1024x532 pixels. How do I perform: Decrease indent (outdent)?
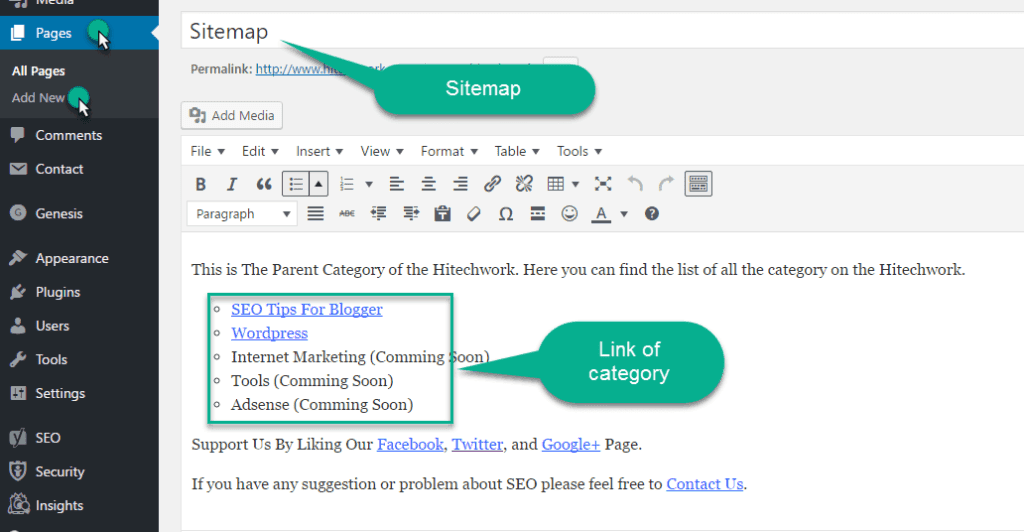tap(378, 213)
